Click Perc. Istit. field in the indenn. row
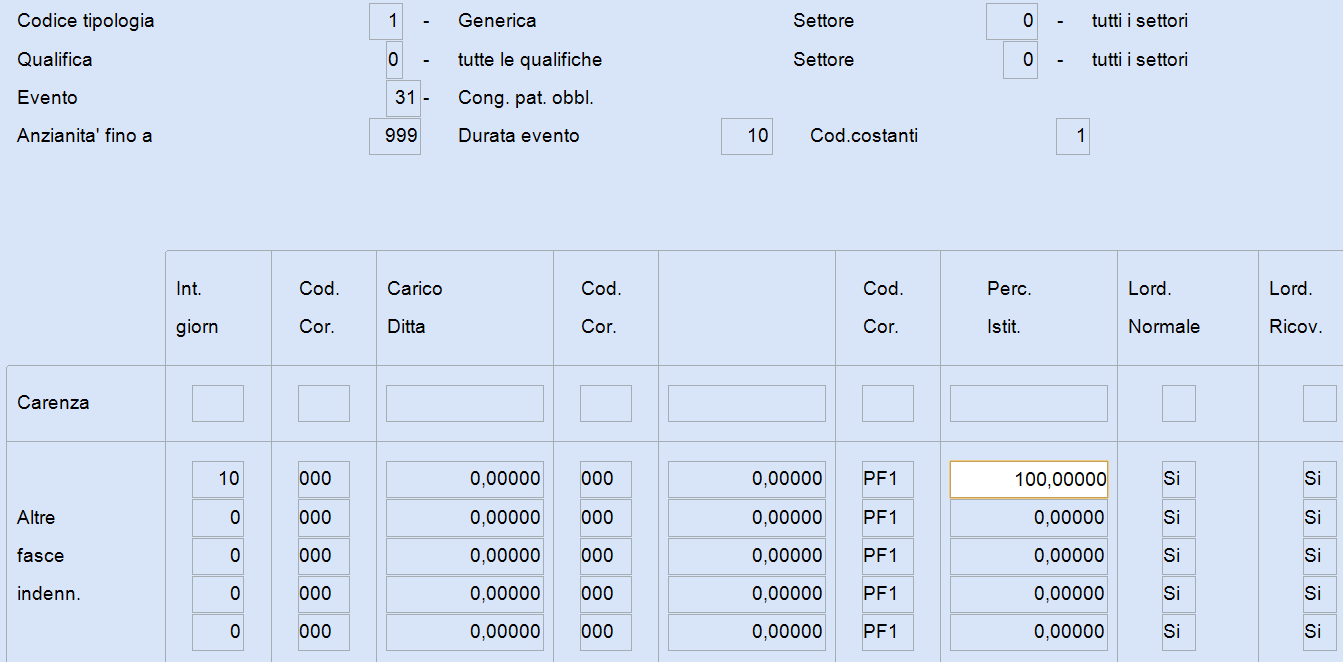Image resolution: width=1343 pixels, height=662 pixels. pos(1029,594)
